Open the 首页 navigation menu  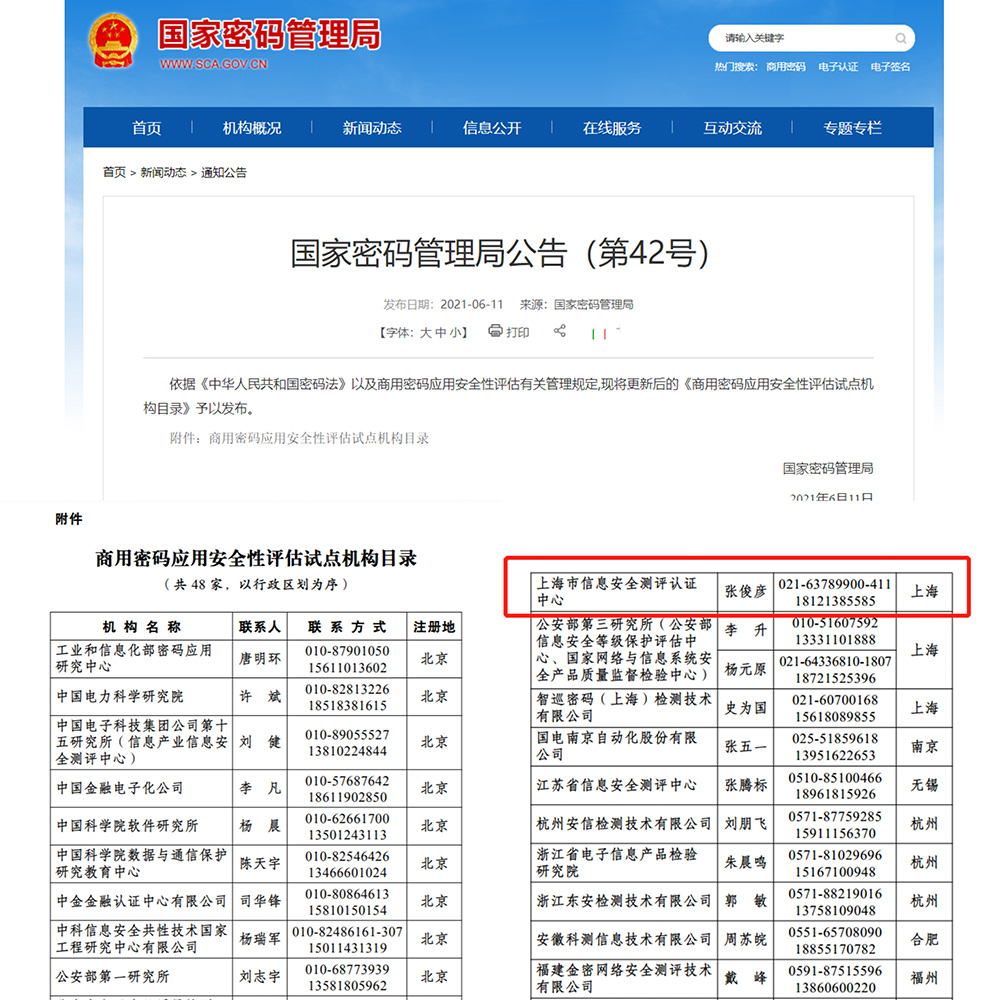pos(147,128)
